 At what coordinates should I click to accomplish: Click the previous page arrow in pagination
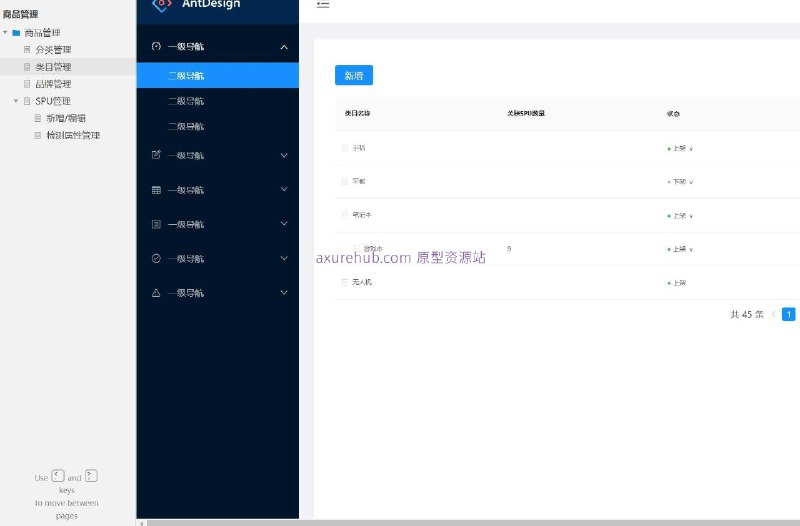click(x=773, y=314)
